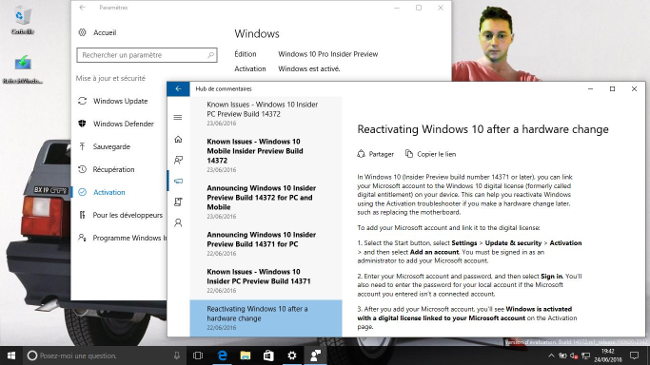650x365 pixels.
Task: Click the Récupération history icon
Action: pyautogui.click(x=82, y=169)
